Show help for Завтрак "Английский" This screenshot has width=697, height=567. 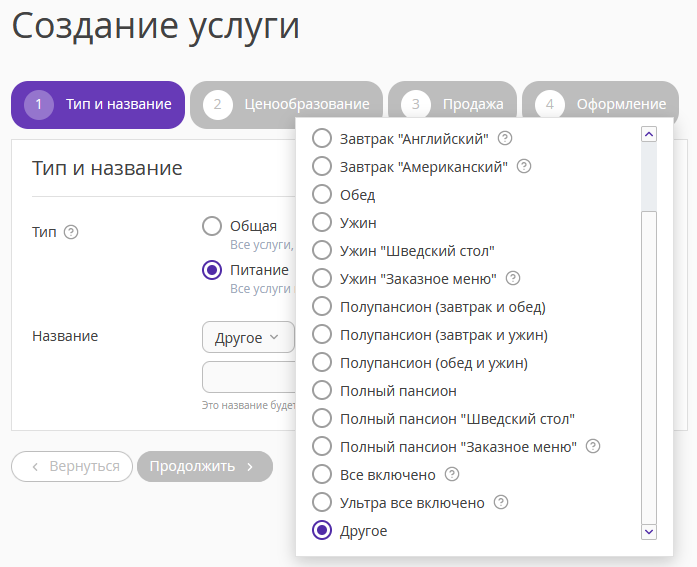tap(505, 138)
